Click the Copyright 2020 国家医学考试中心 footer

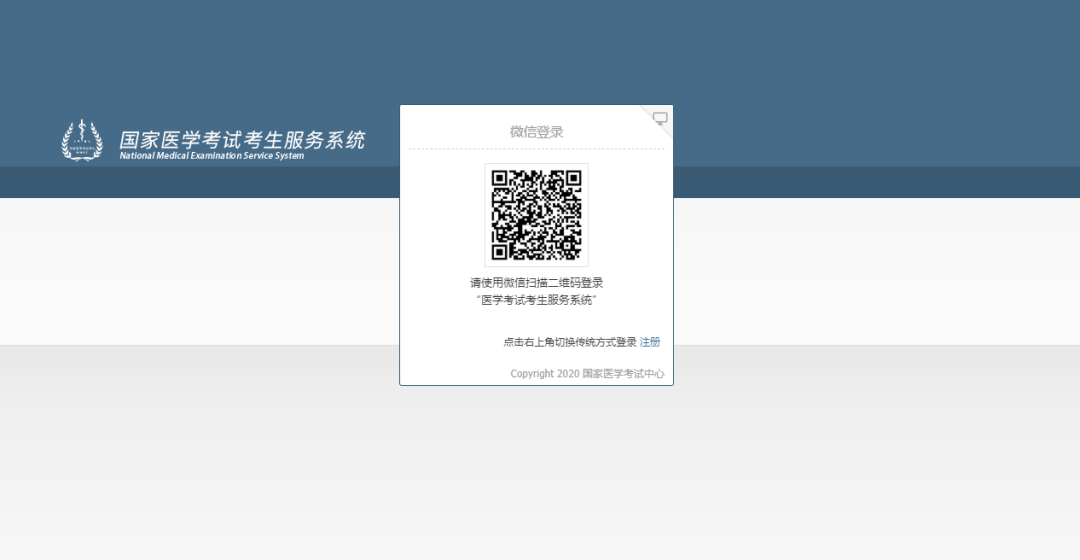pos(587,373)
